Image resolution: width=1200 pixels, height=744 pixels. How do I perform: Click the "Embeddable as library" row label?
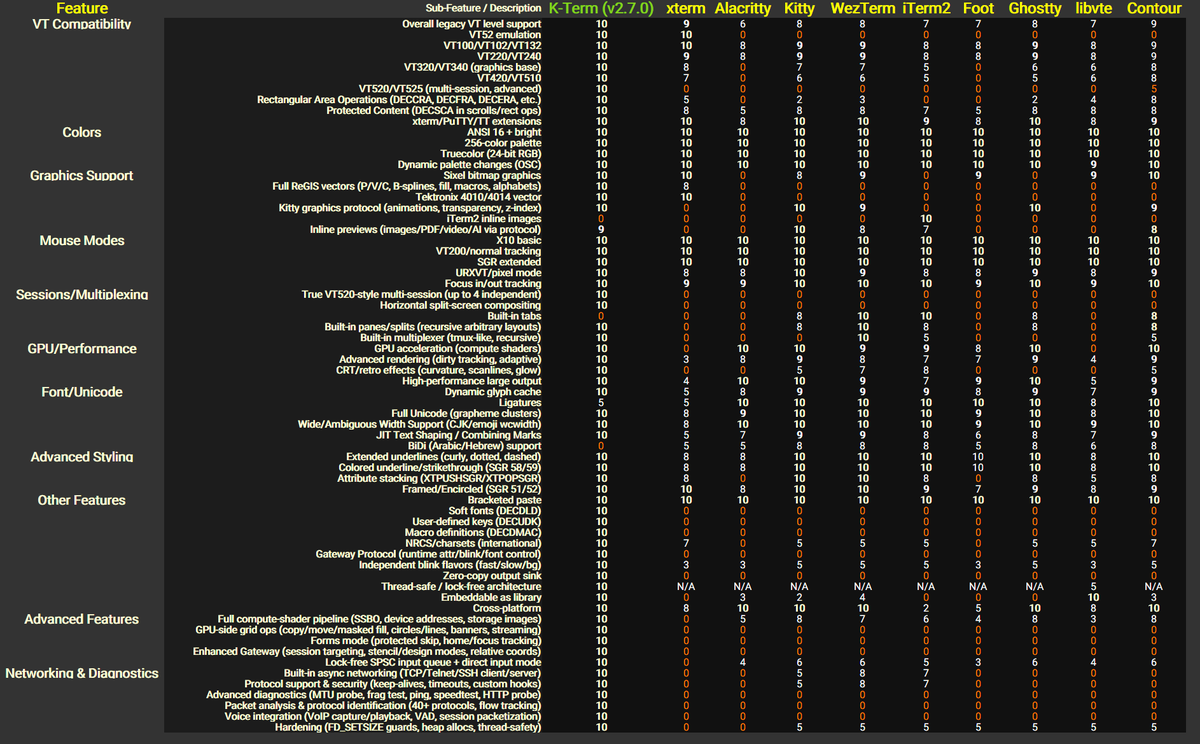tap(492, 597)
